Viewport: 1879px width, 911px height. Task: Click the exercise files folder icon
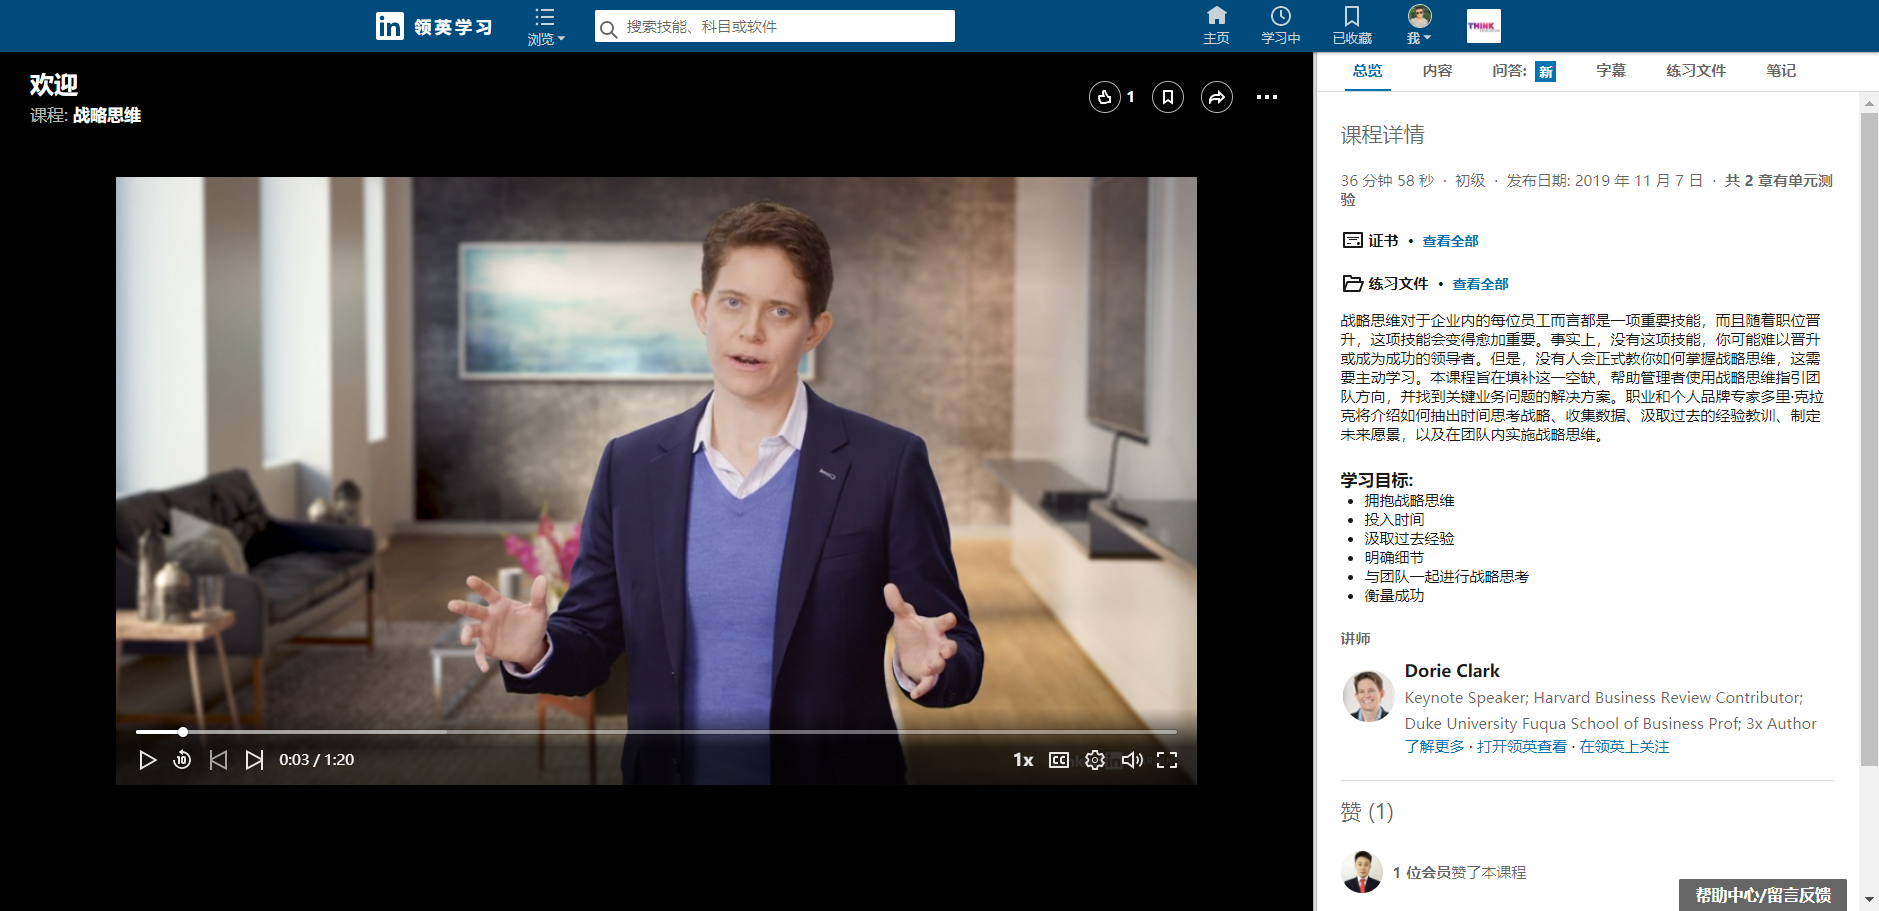click(x=1352, y=283)
